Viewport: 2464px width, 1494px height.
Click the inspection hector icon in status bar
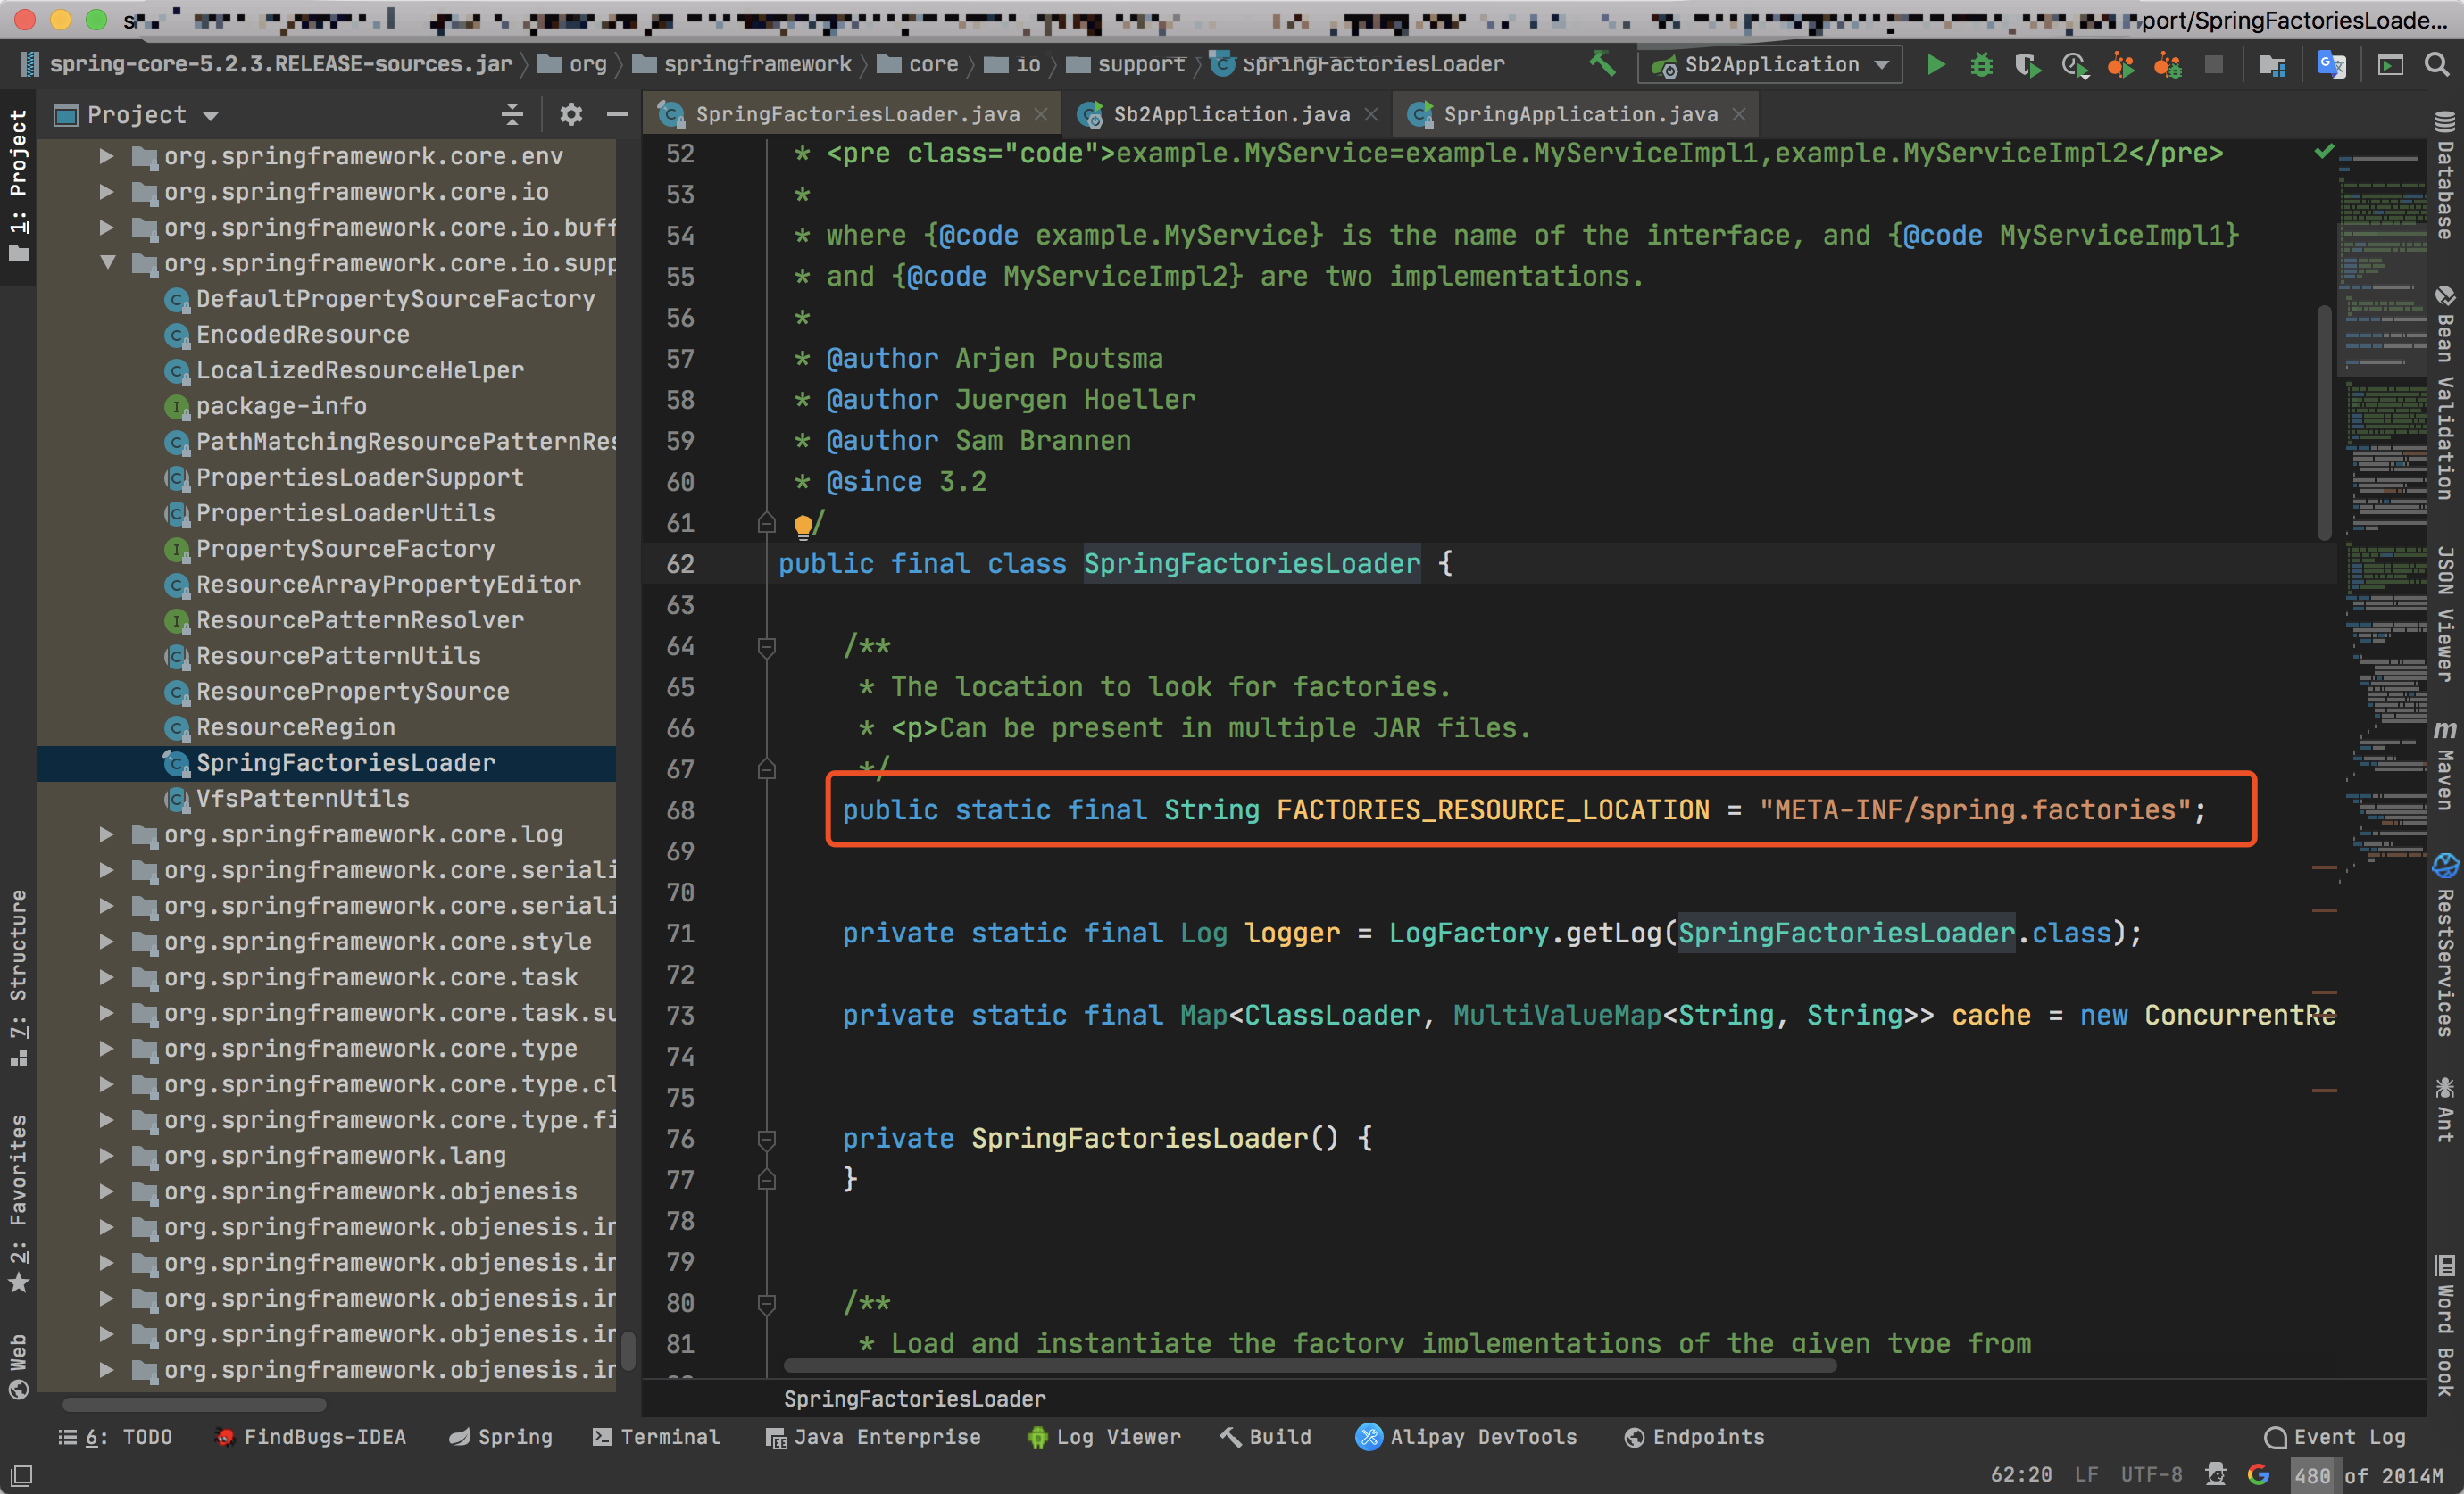coord(2215,1474)
